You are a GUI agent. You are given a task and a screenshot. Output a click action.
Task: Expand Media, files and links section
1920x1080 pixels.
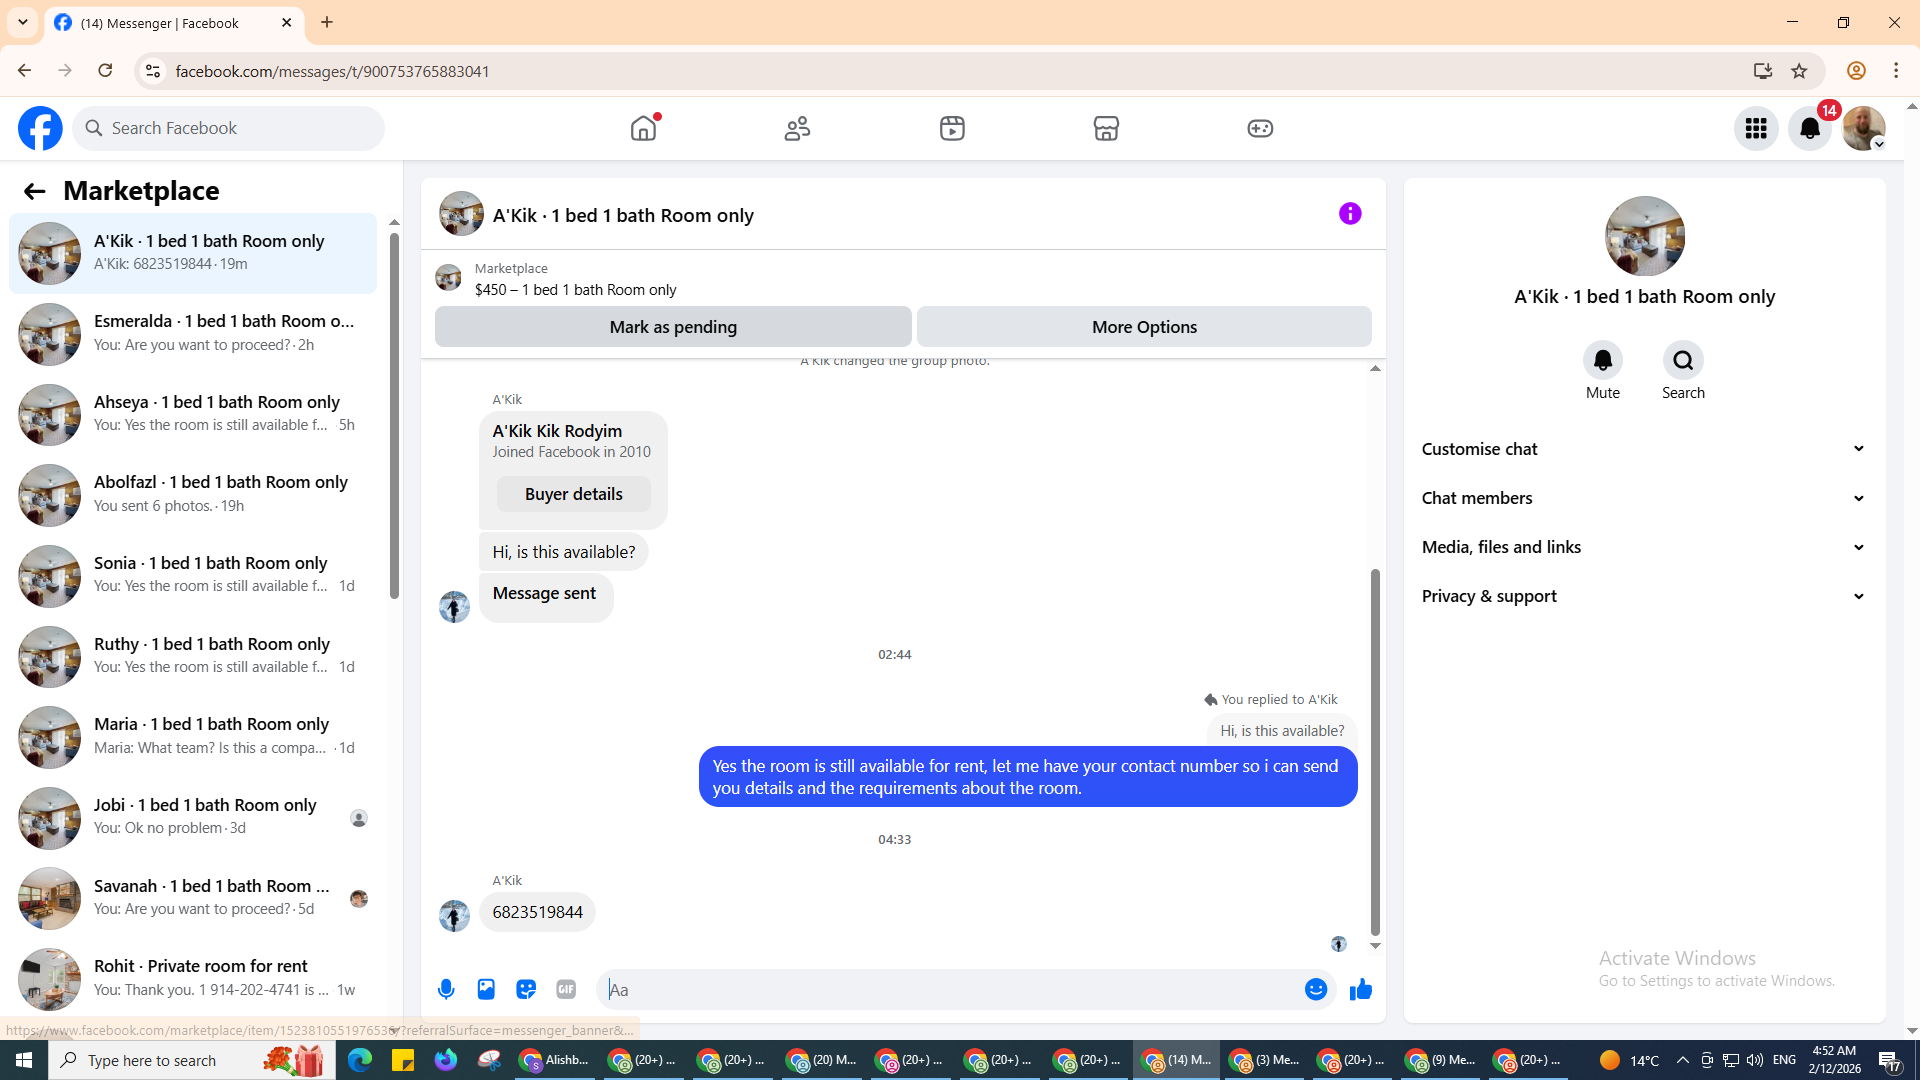[1644, 547]
